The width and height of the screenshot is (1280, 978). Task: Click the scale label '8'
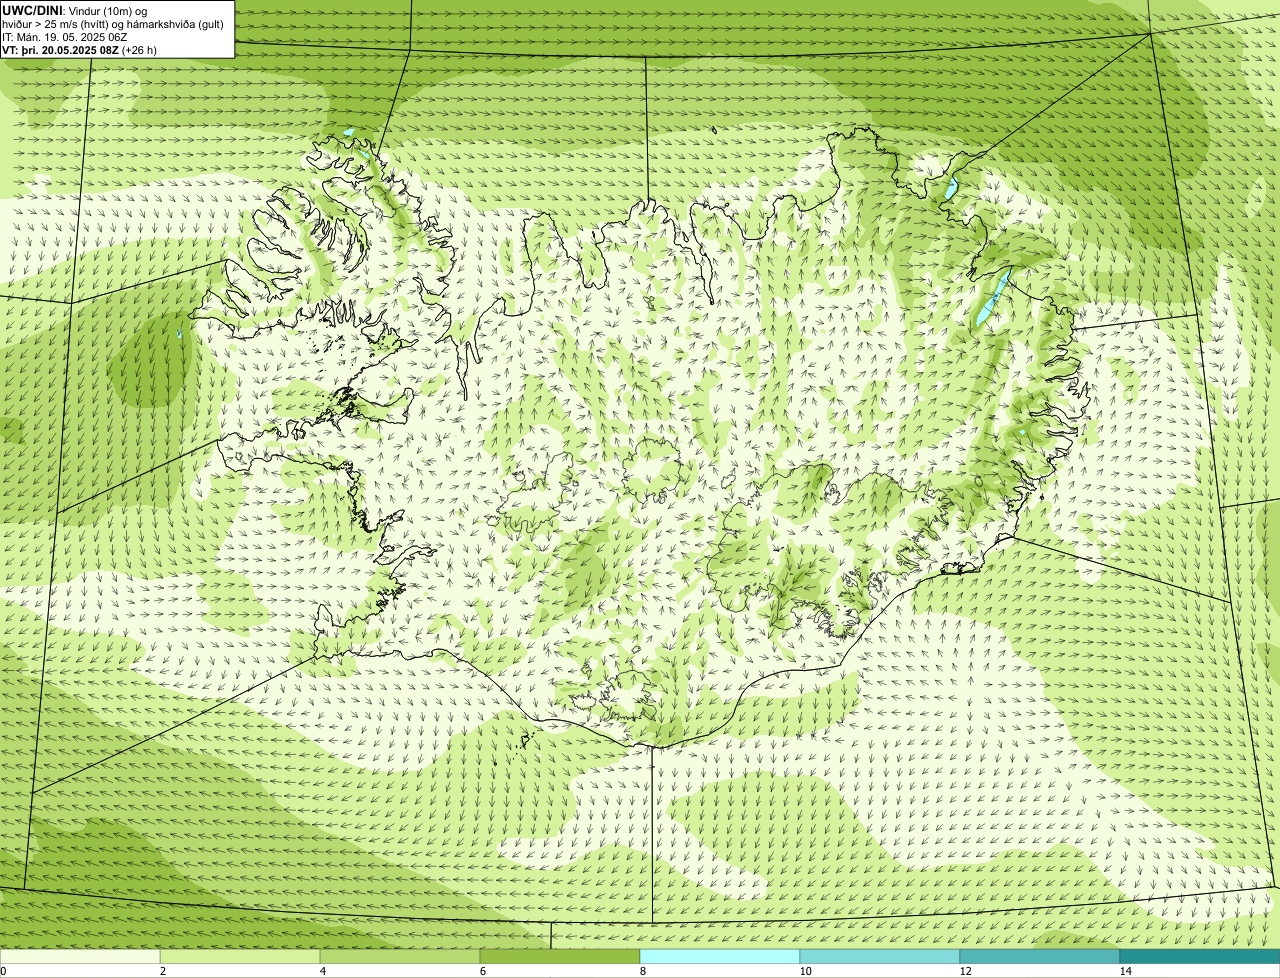[642, 971]
